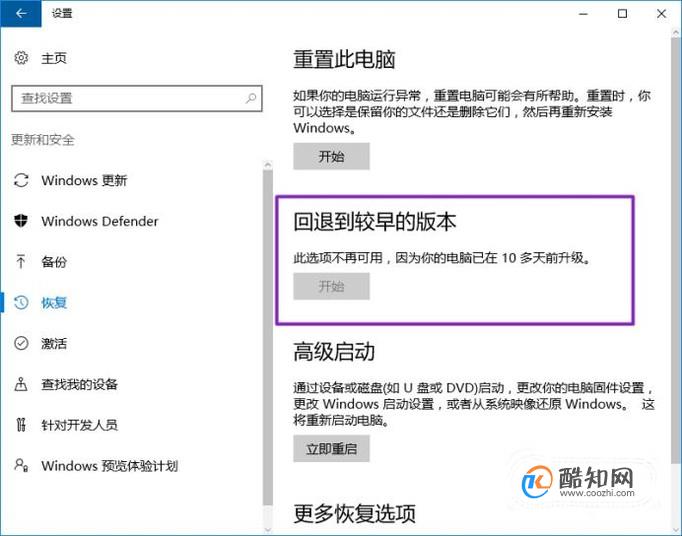Open Windows 预览体验计划 section
This screenshot has width=682, height=536.
click(x=110, y=466)
